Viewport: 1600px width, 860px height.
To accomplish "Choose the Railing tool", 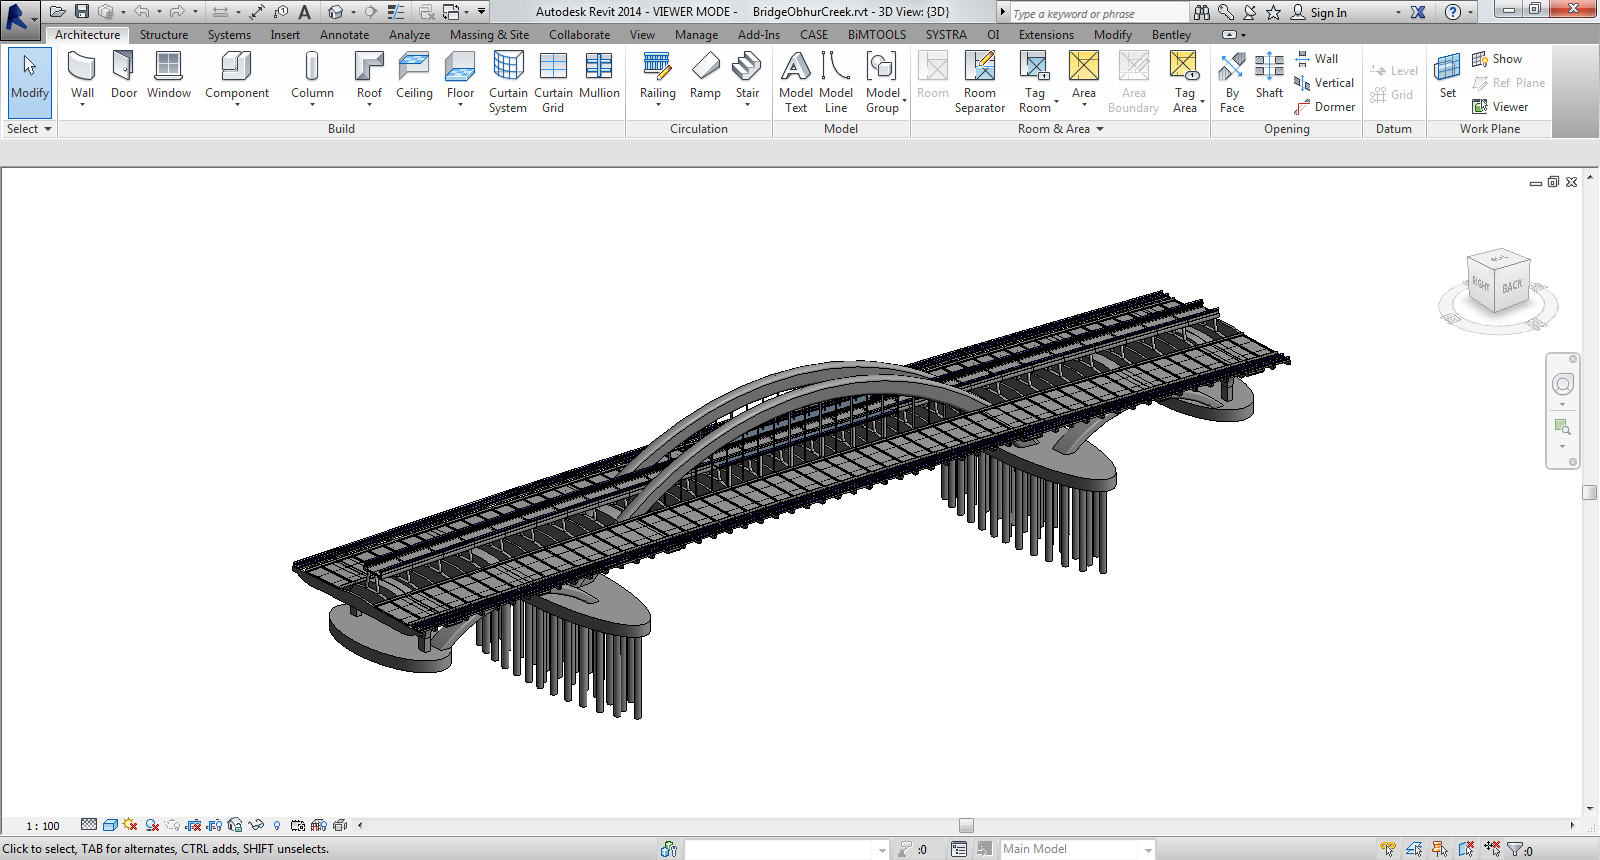I will click(x=657, y=78).
